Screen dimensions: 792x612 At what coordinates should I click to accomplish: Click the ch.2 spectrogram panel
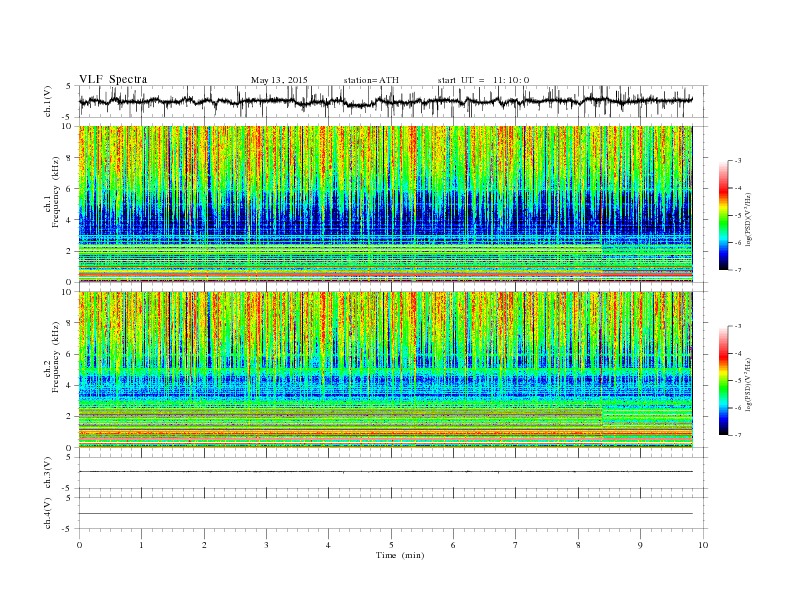click(x=385, y=370)
